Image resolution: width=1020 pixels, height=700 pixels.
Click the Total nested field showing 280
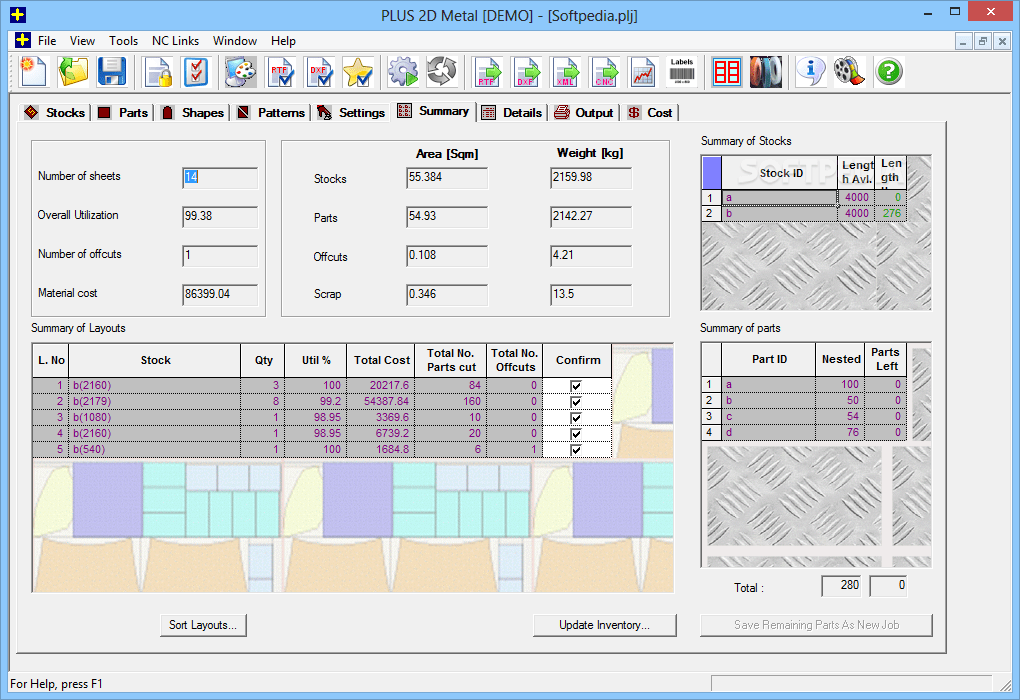click(843, 586)
